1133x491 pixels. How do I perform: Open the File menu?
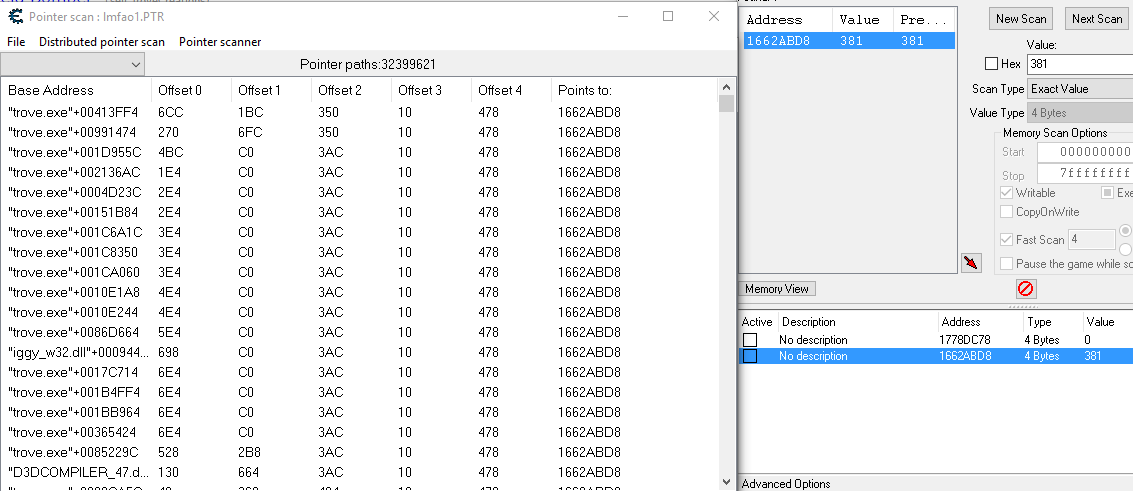(16, 42)
